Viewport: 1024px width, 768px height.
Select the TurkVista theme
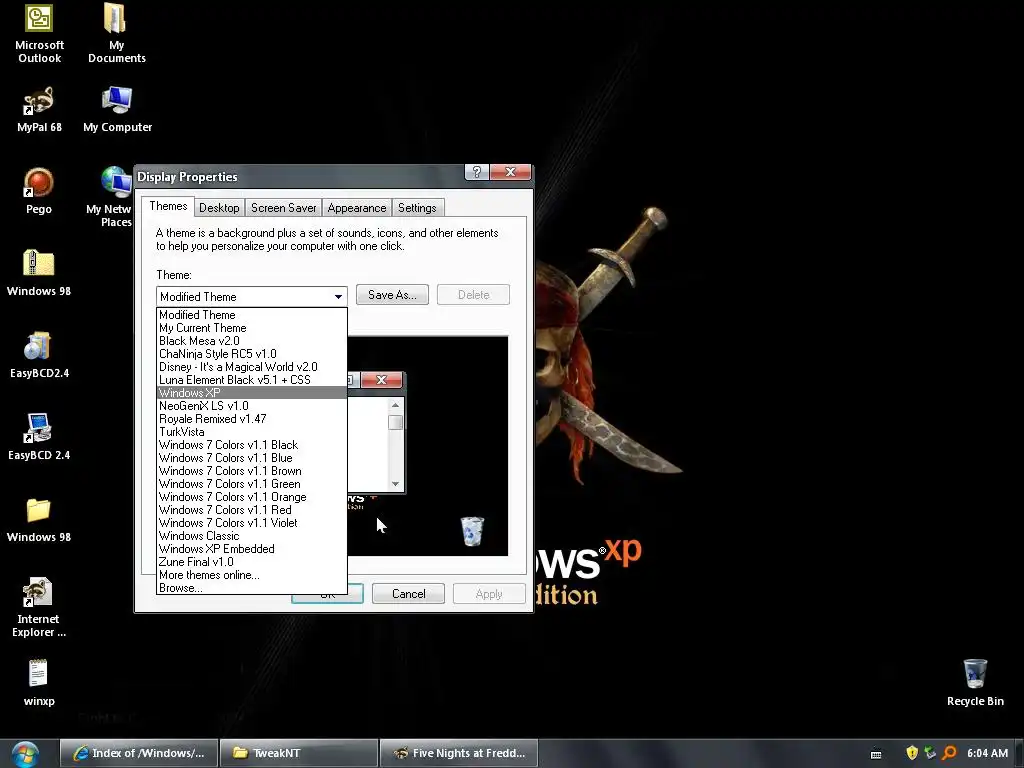tap(251, 432)
